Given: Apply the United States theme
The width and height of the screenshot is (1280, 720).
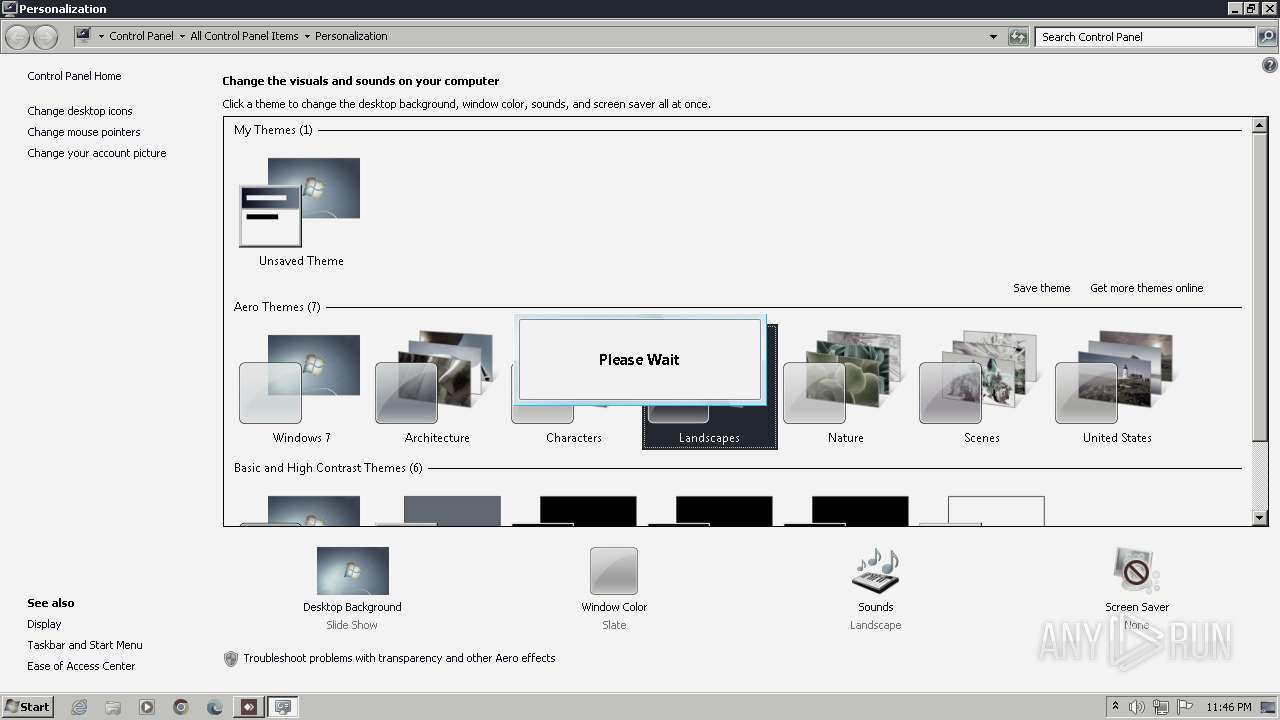Looking at the screenshot, I should (1116, 379).
